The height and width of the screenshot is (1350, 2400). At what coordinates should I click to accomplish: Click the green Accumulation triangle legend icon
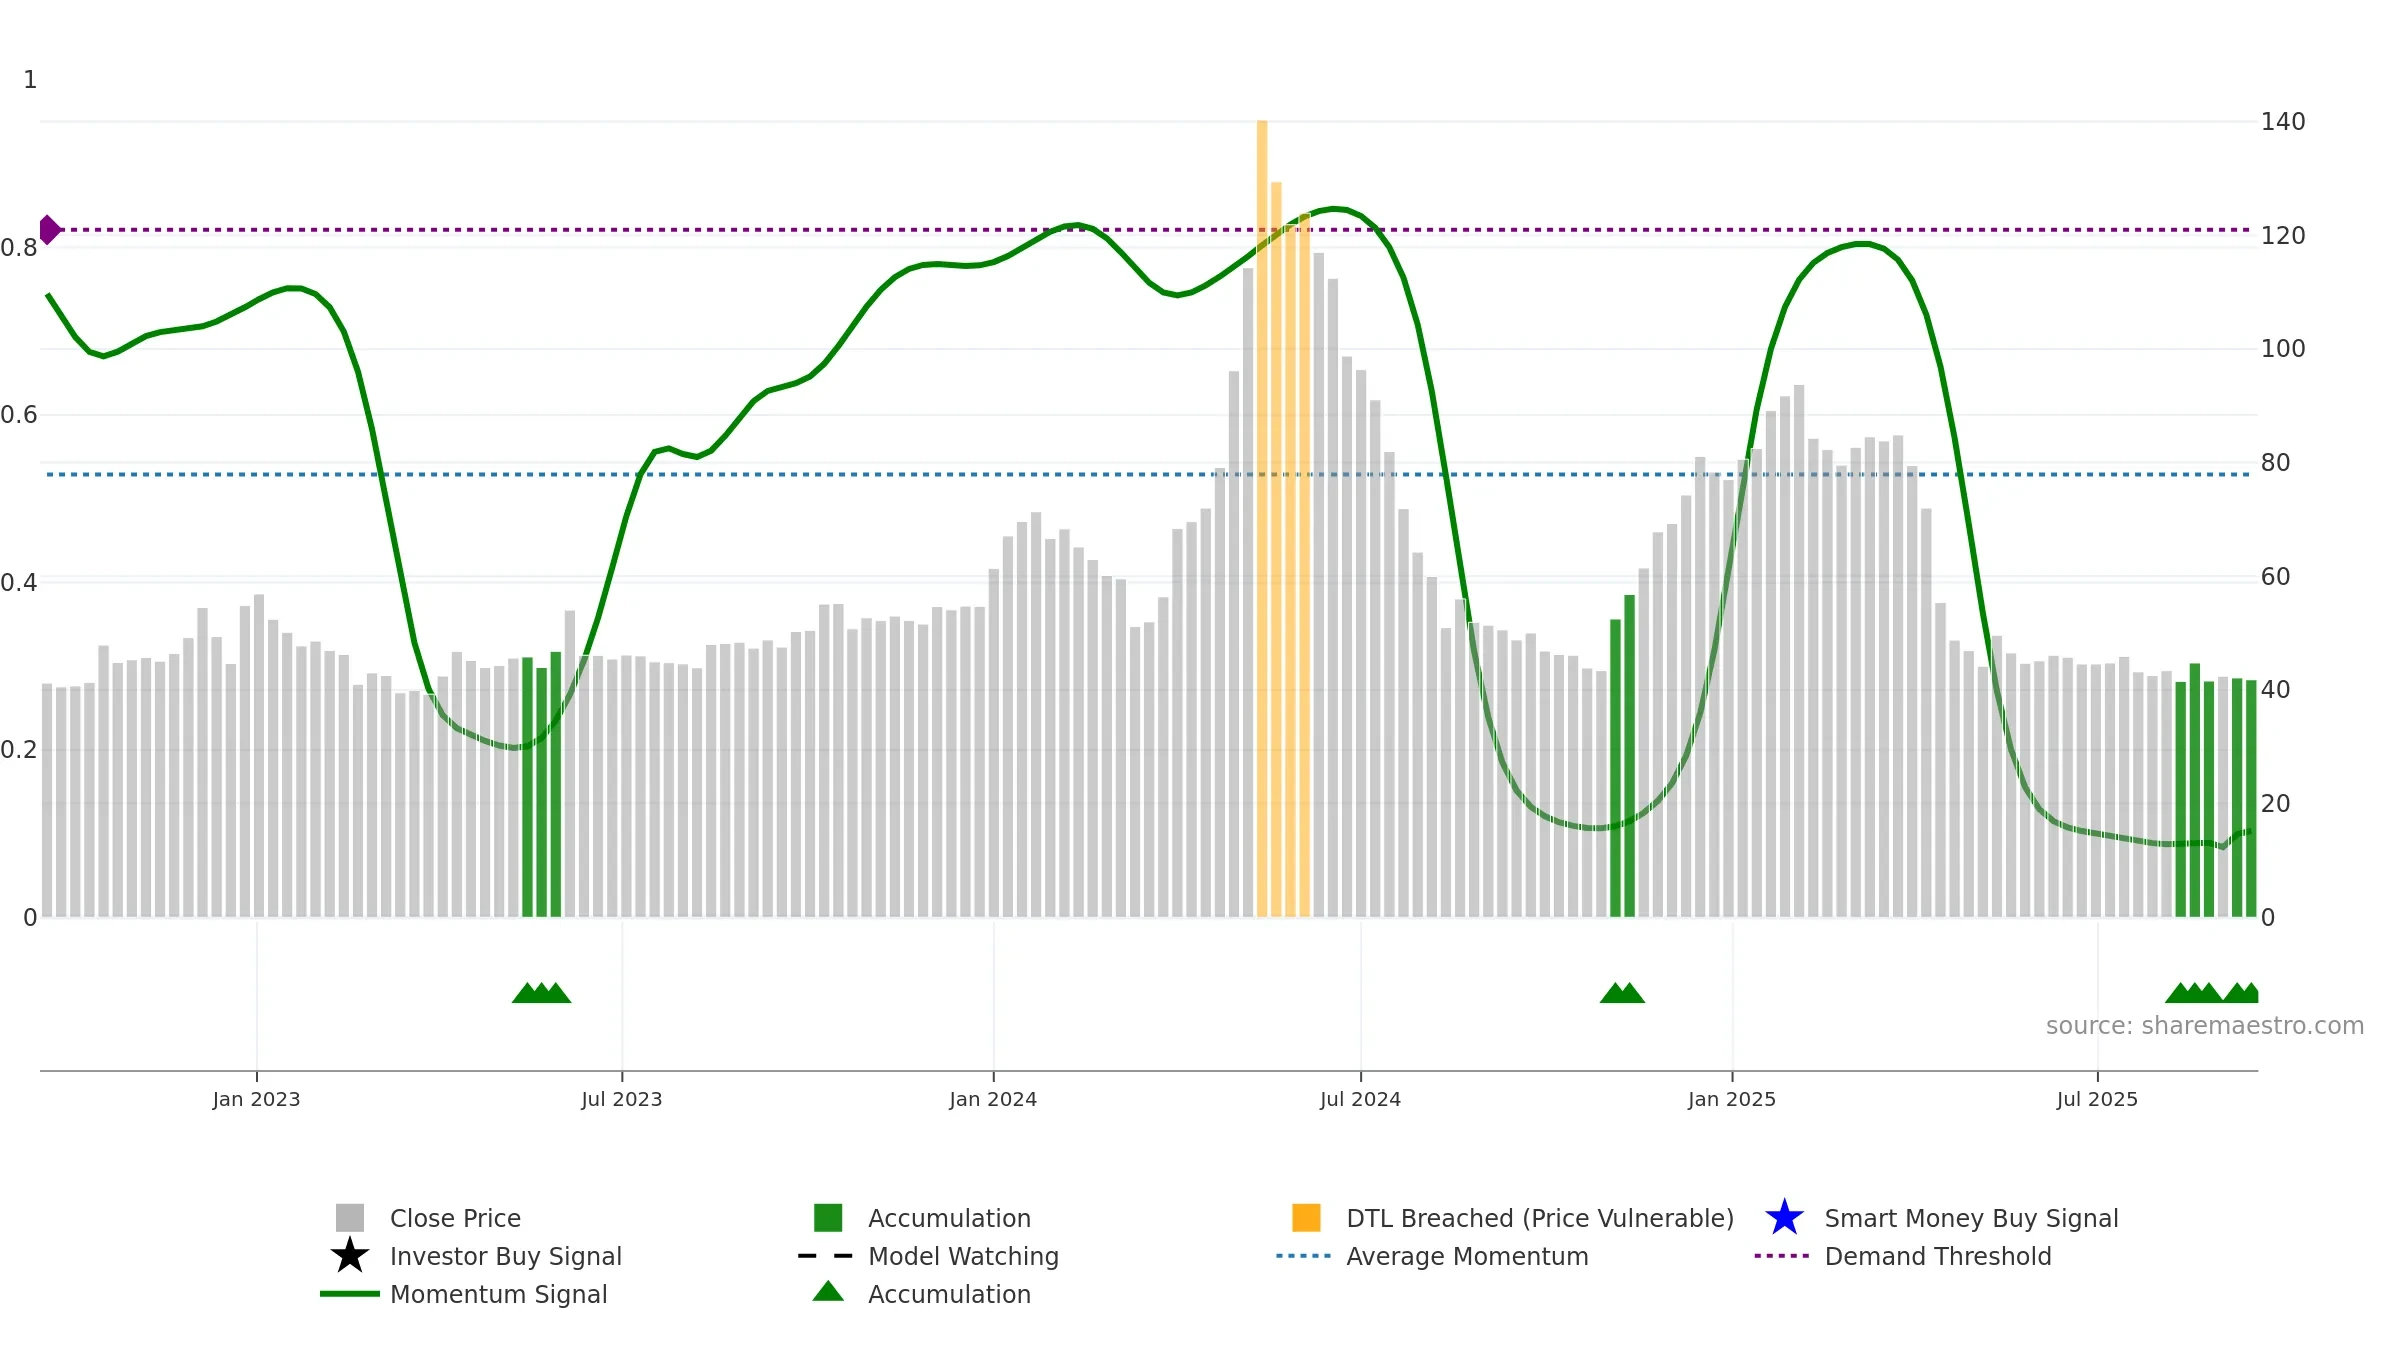click(x=828, y=1291)
